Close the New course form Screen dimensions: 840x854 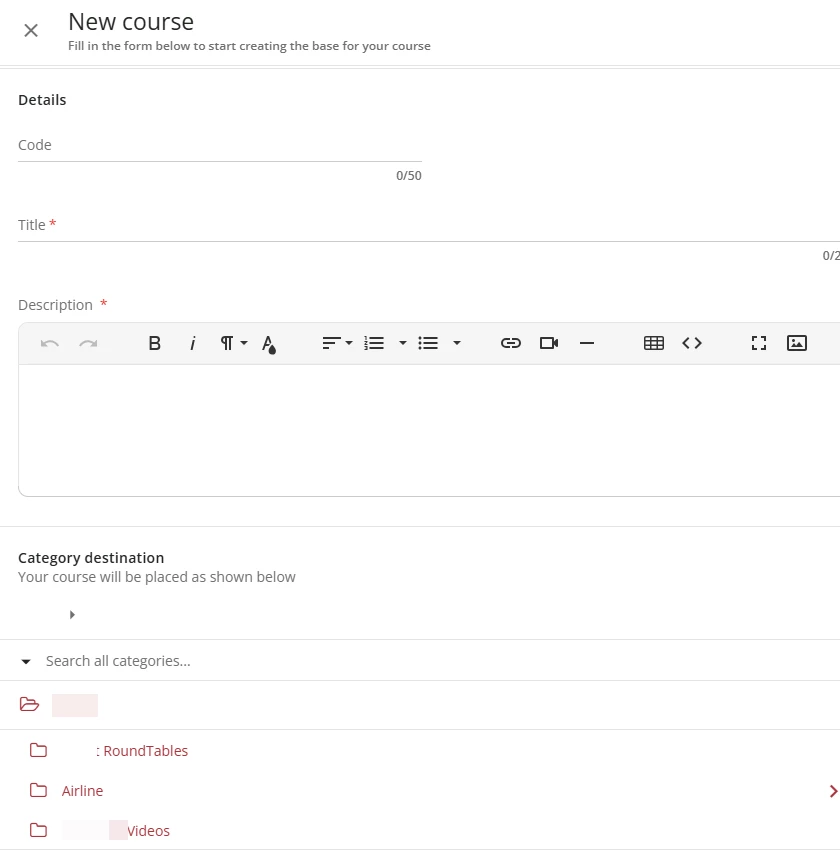[31, 30]
